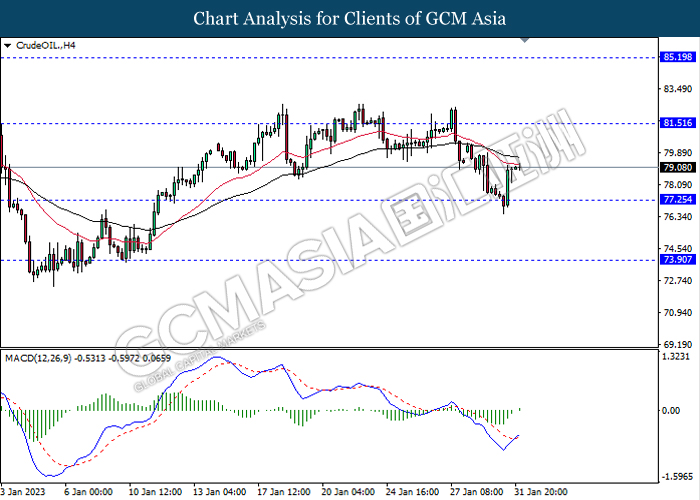This screenshot has height=500, width=700.
Task: Click the CrudeOIL.,H4 chart title text
Action: pyautogui.click(x=46, y=46)
